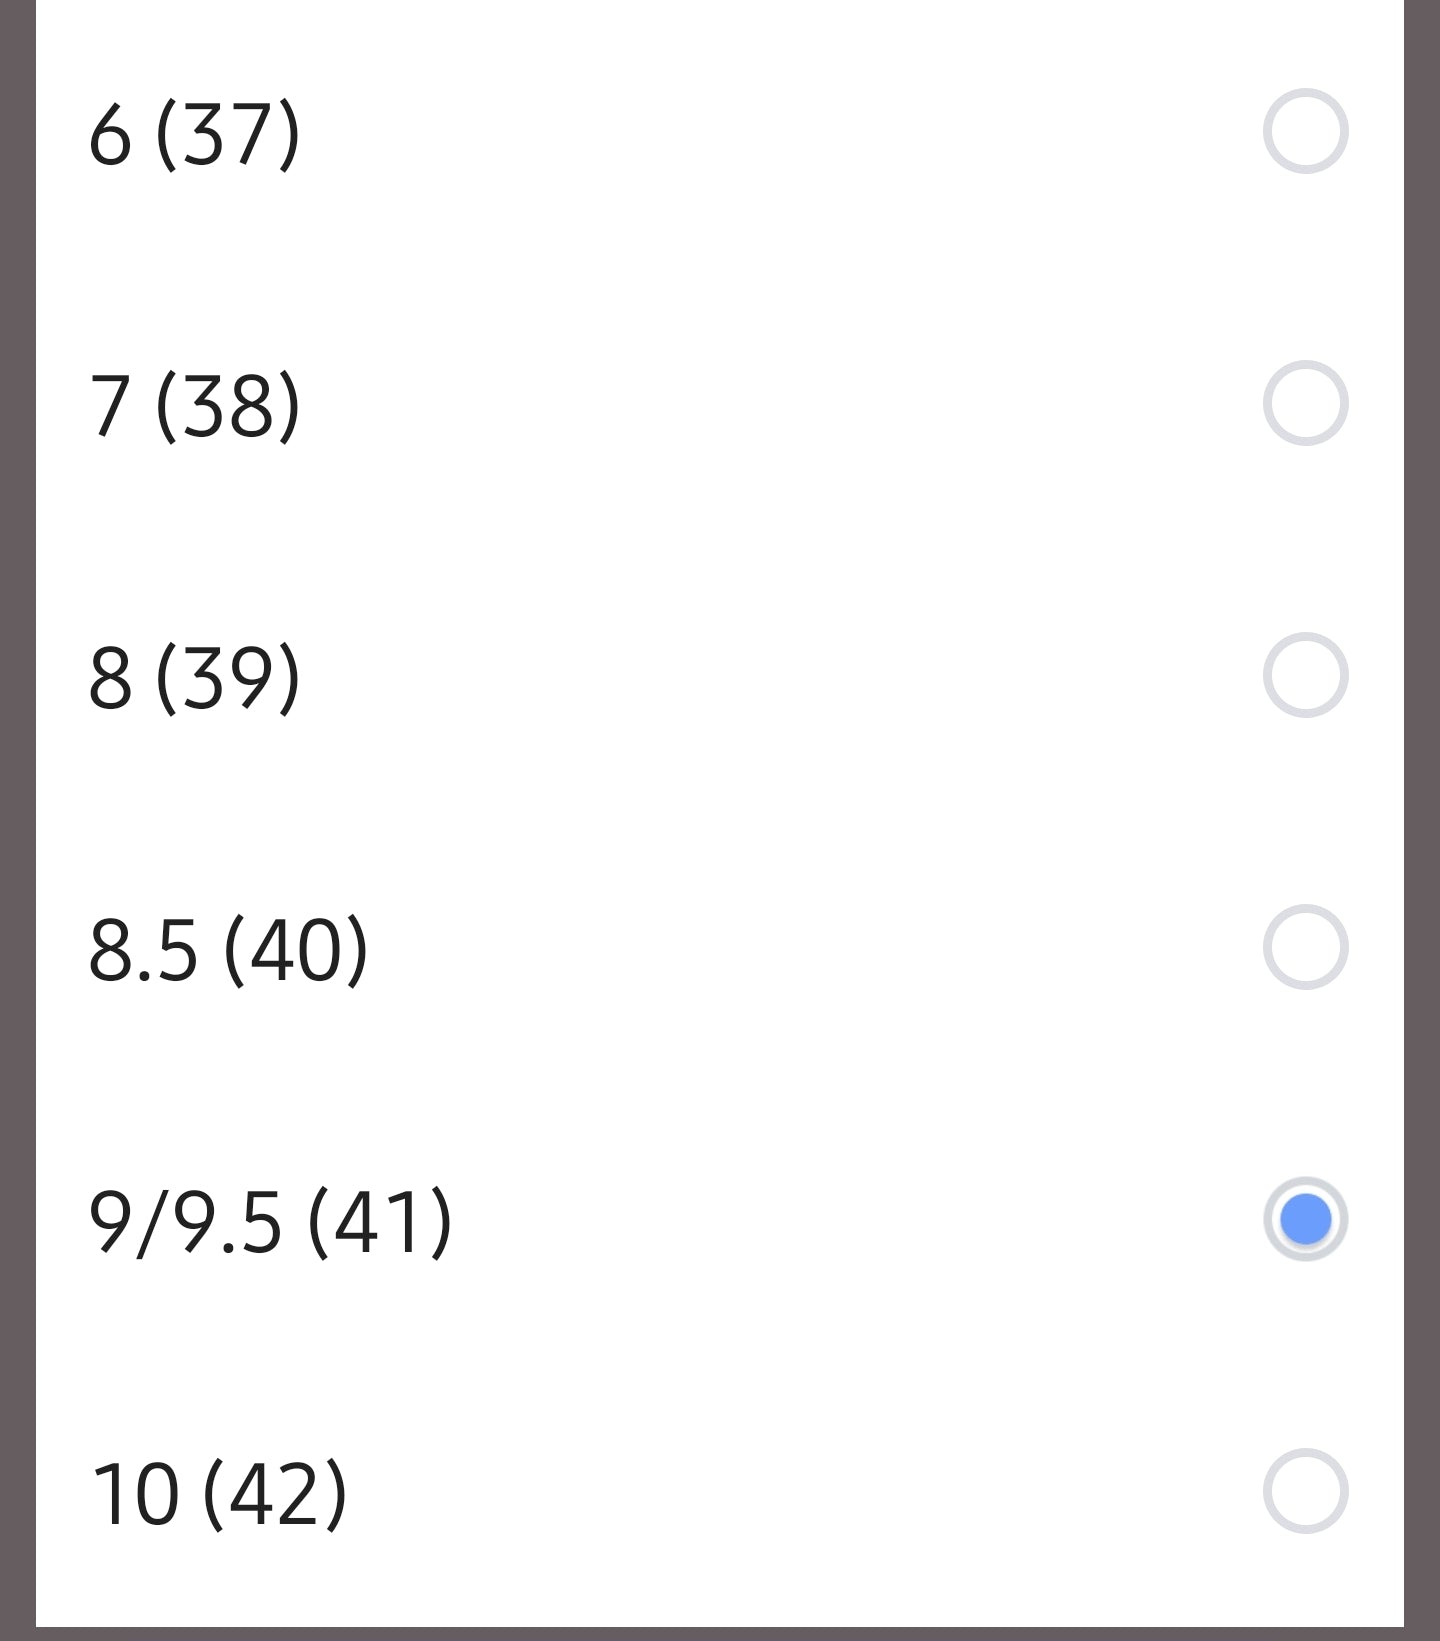Click the "8 (39)" label text
This screenshot has height=1641, width=1440.
point(194,679)
